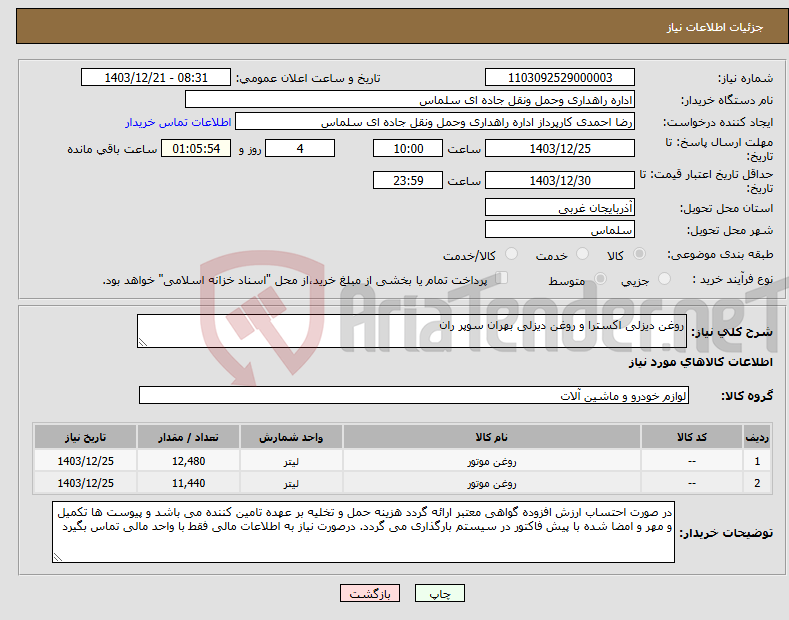This screenshot has height=620, width=789.
Task: Click the لیتر unit in row 1
Action: [x=291, y=461]
